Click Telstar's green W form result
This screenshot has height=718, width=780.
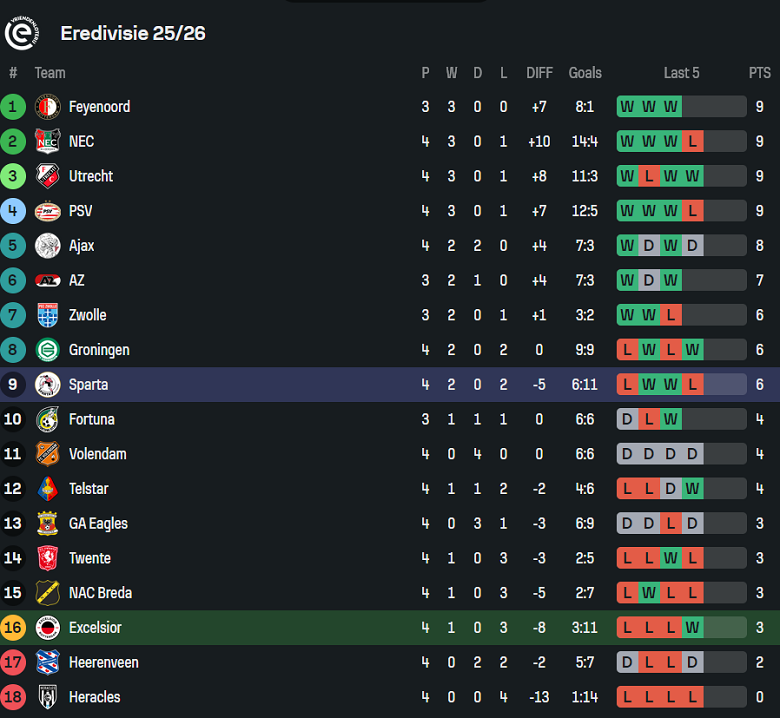(692, 489)
